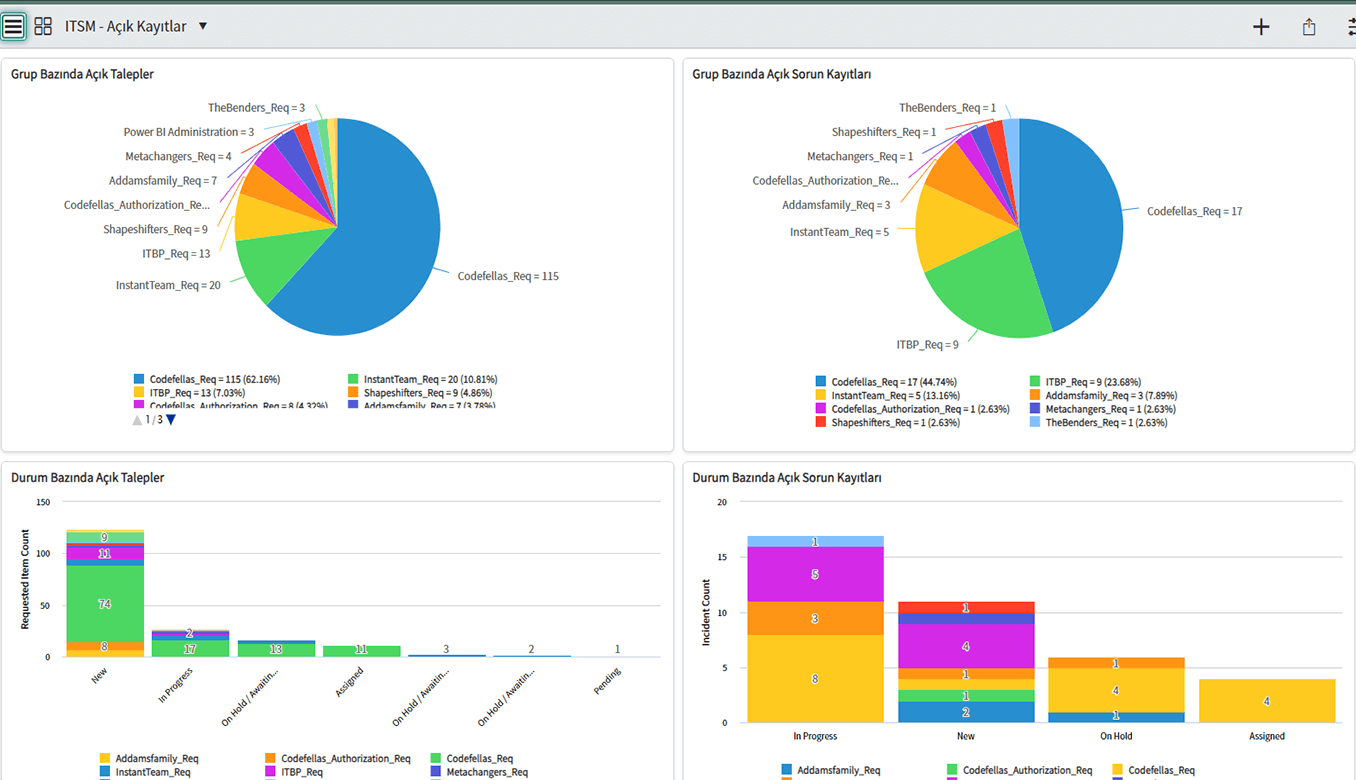1356x780 pixels.
Task: Click Durum Bazında Açık Sorun Kayıtları title
Action: click(x=787, y=478)
